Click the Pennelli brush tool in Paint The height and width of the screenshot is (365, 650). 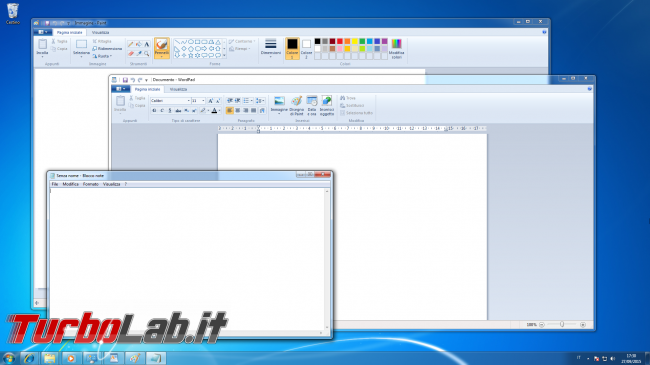point(162,48)
